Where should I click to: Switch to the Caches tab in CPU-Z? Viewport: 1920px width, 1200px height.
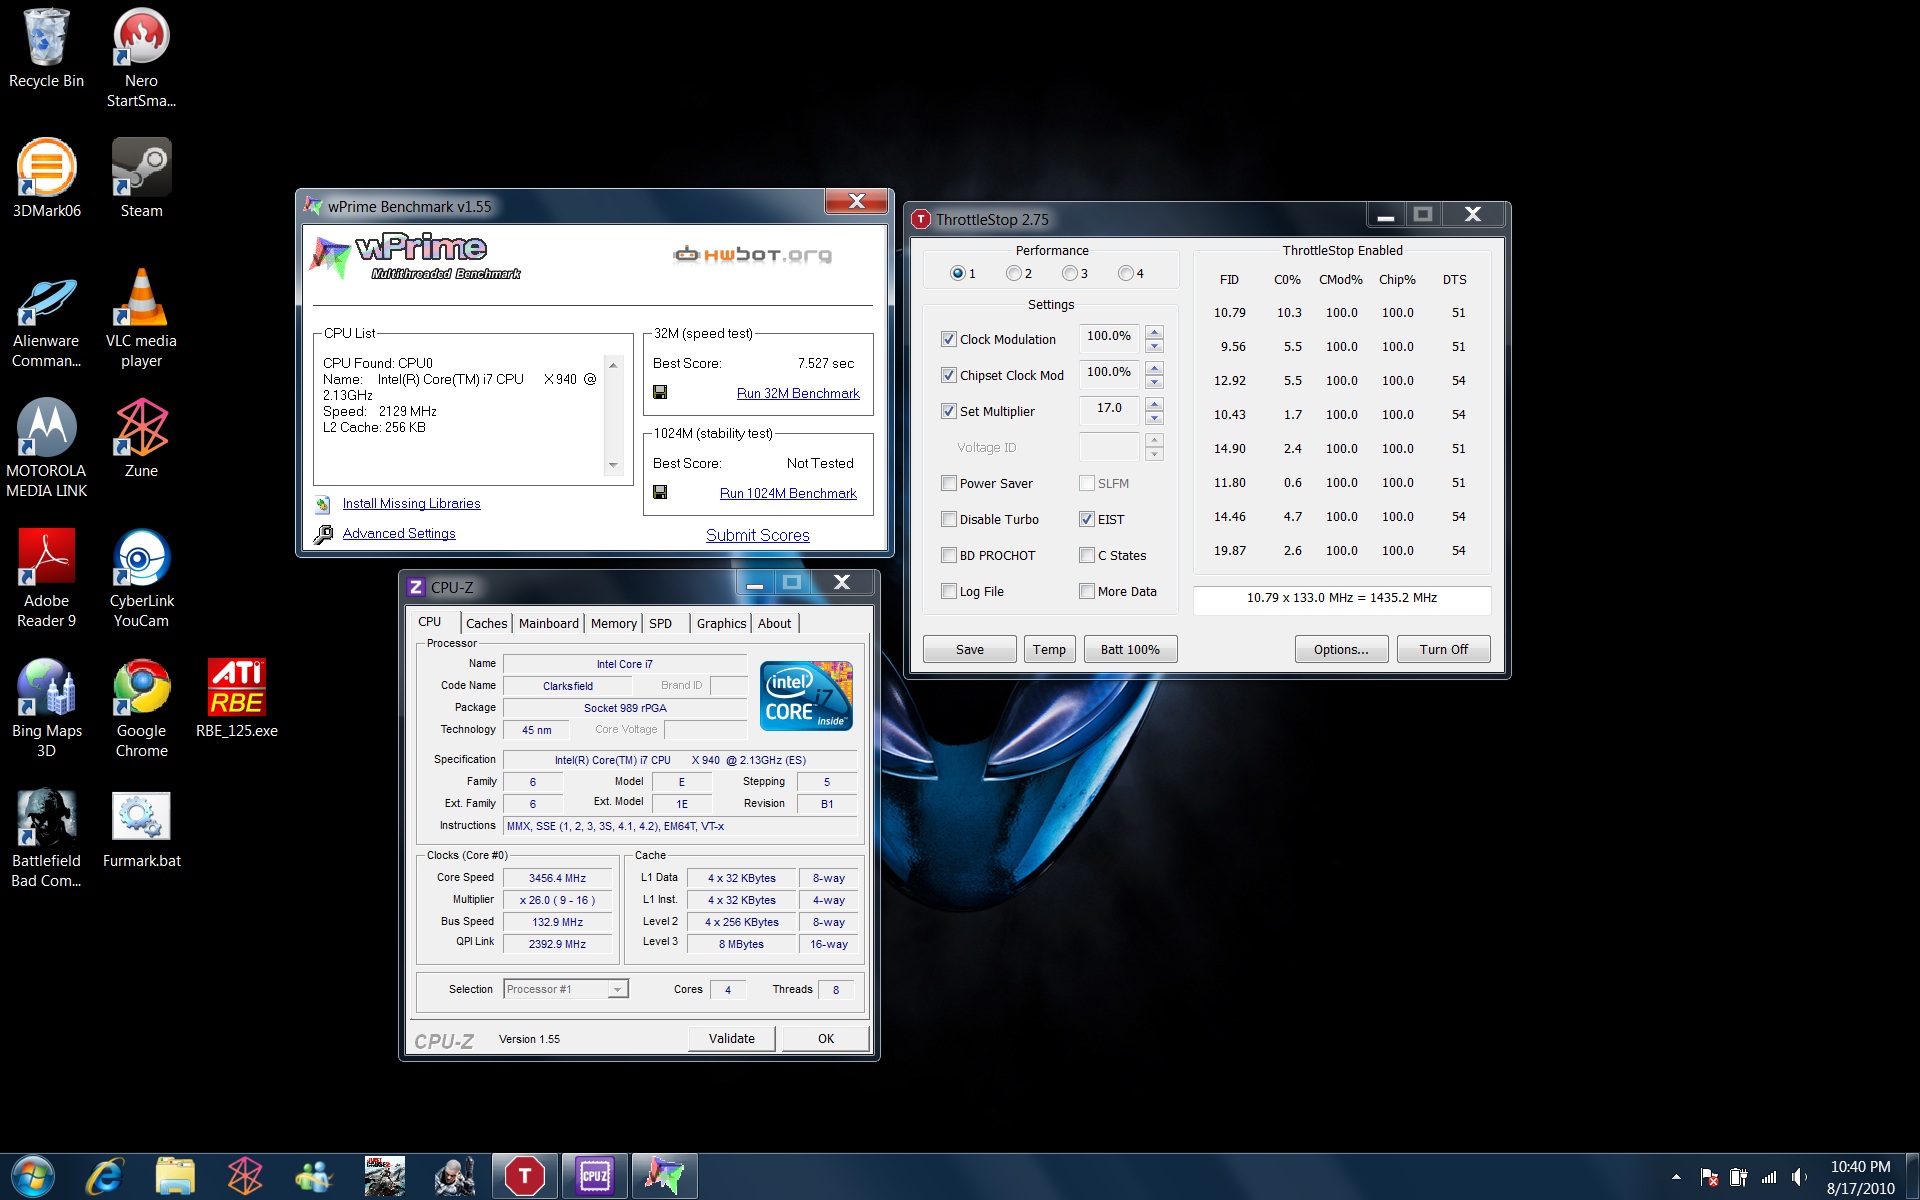click(486, 623)
